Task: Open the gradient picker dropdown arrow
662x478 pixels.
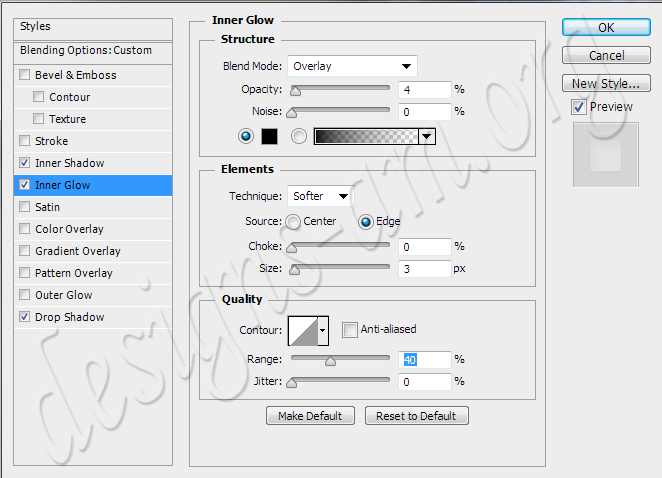Action: coord(427,136)
